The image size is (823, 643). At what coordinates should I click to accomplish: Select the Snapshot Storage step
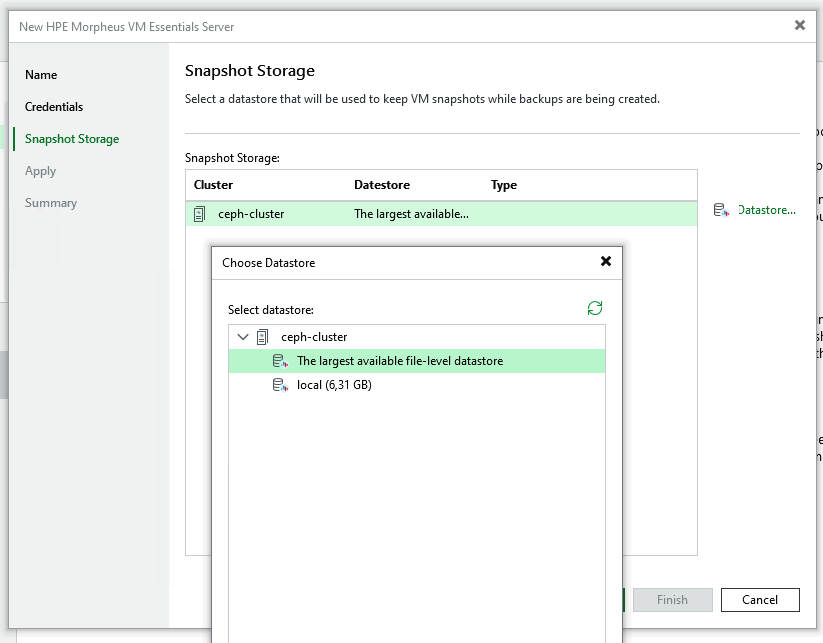tap(72, 139)
